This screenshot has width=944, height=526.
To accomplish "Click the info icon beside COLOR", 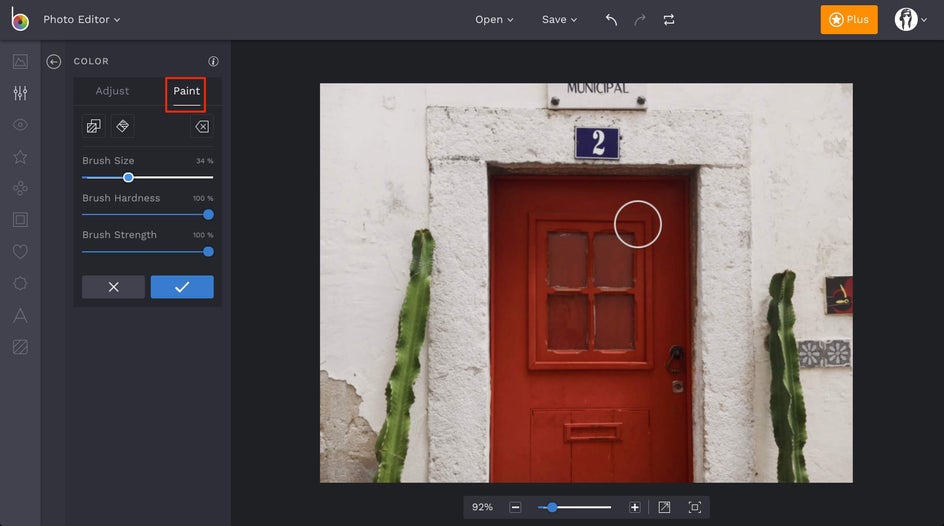I will pos(213,62).
